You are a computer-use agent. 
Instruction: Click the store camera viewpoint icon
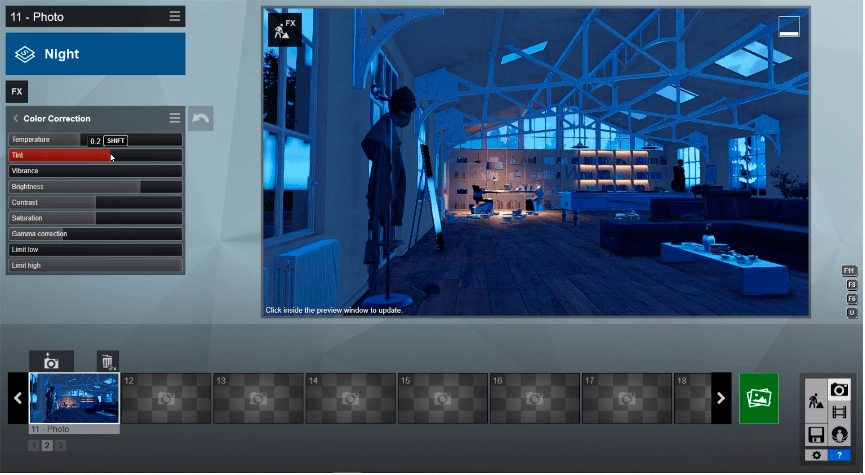[51, 361]
